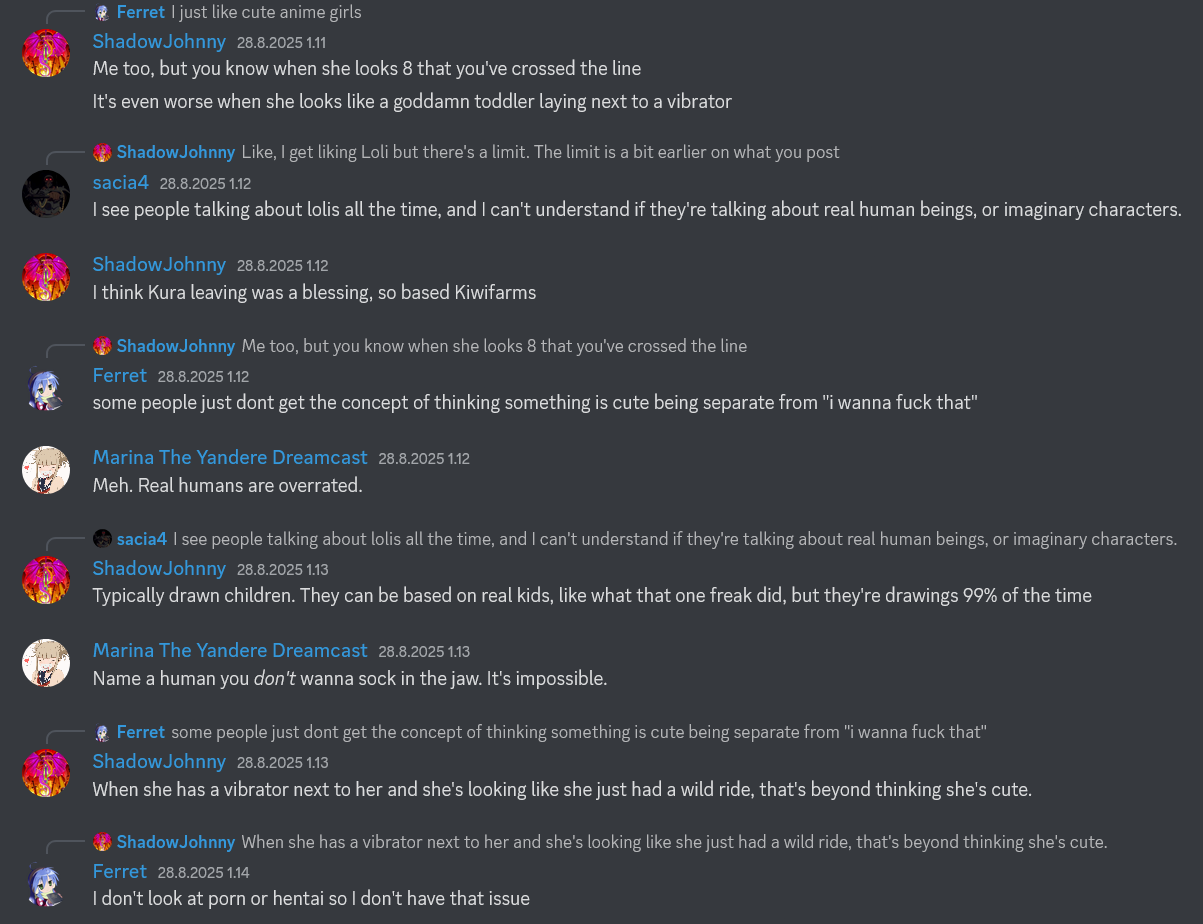
Task: Click ShadowJohnny's name above the Kiwifarms message
Action: (x=159, y=264)
